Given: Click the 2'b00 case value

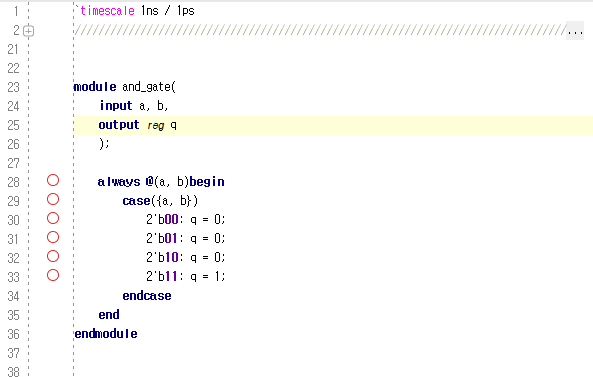Looking at the screenshot, I should (x=162, y=219).
